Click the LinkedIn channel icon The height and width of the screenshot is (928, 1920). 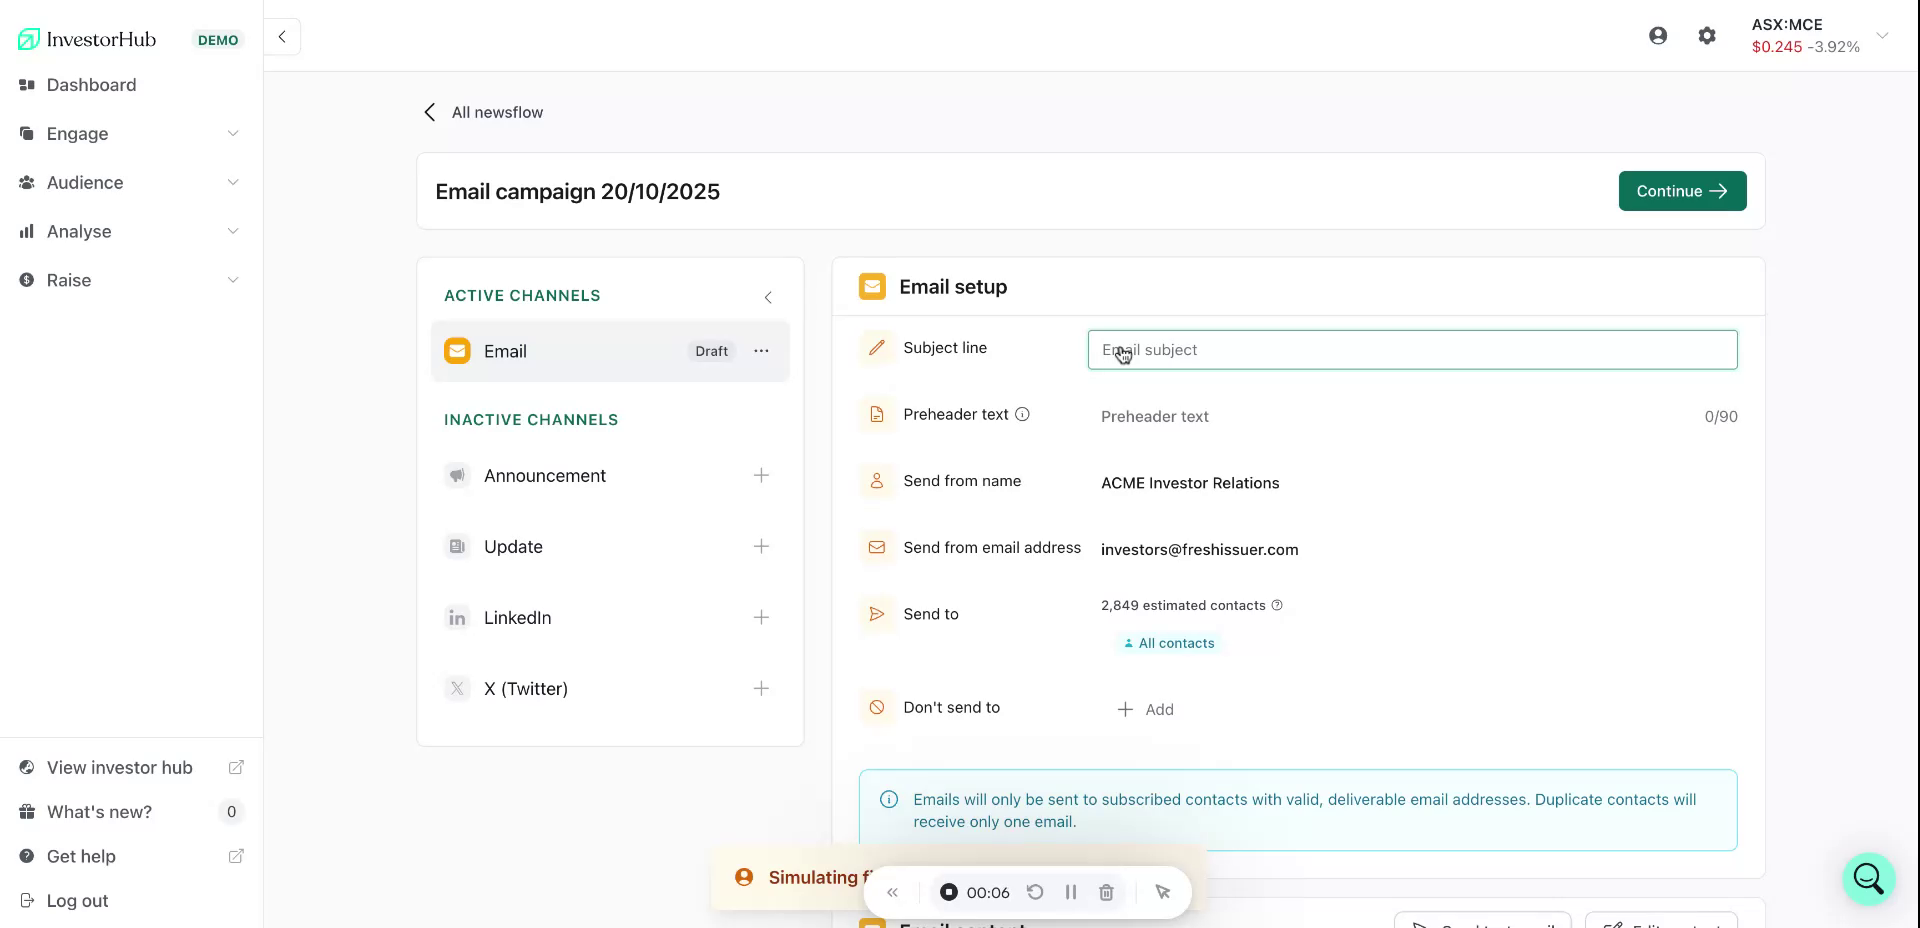[457, 617]
